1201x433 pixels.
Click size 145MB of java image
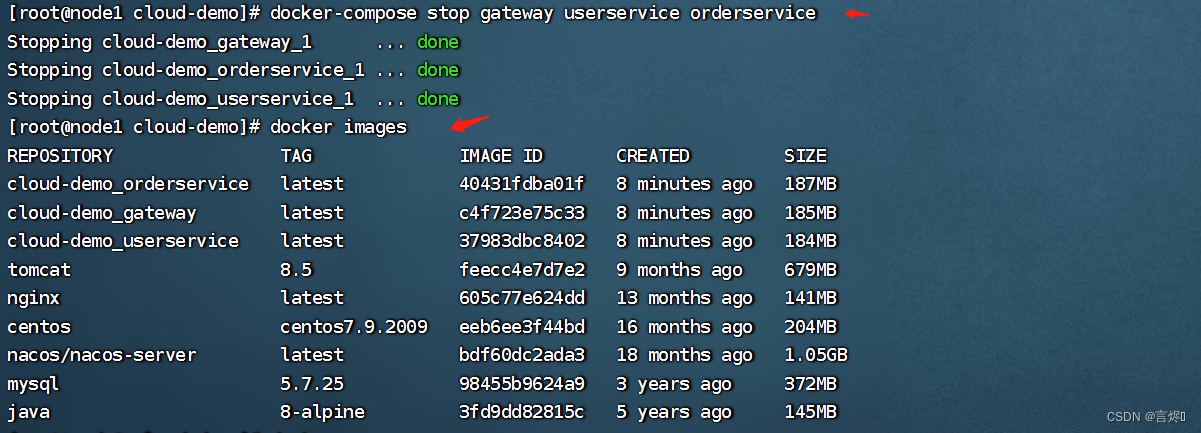tap(811, 412)
